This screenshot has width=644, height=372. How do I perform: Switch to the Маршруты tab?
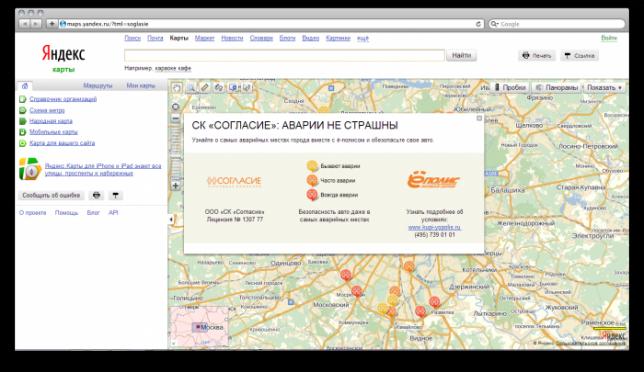point(98,86)
